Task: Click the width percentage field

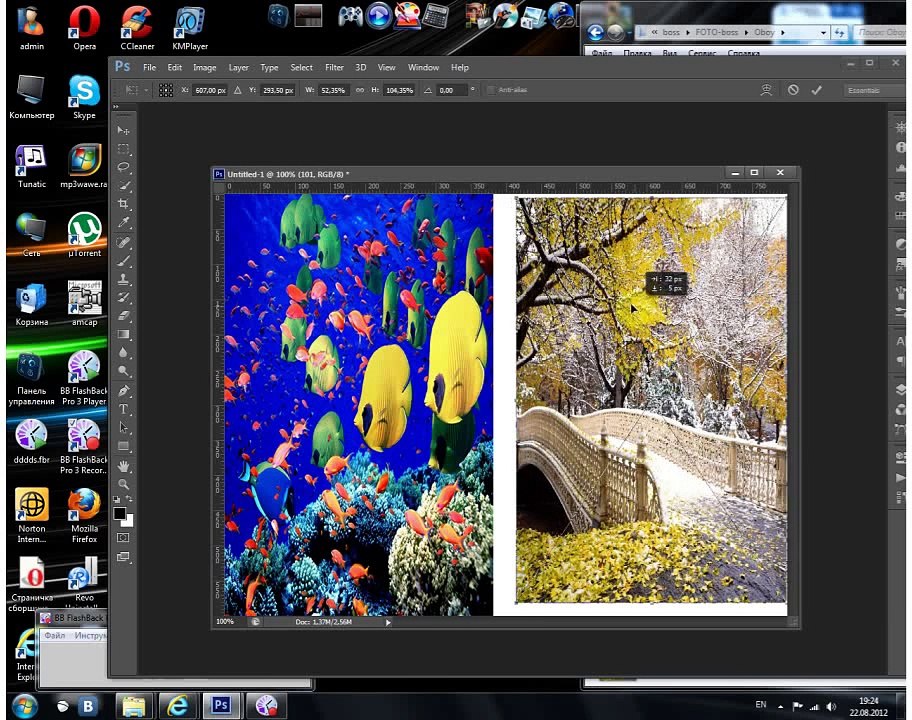Action: pyautogui.click(x=333, y=91)
